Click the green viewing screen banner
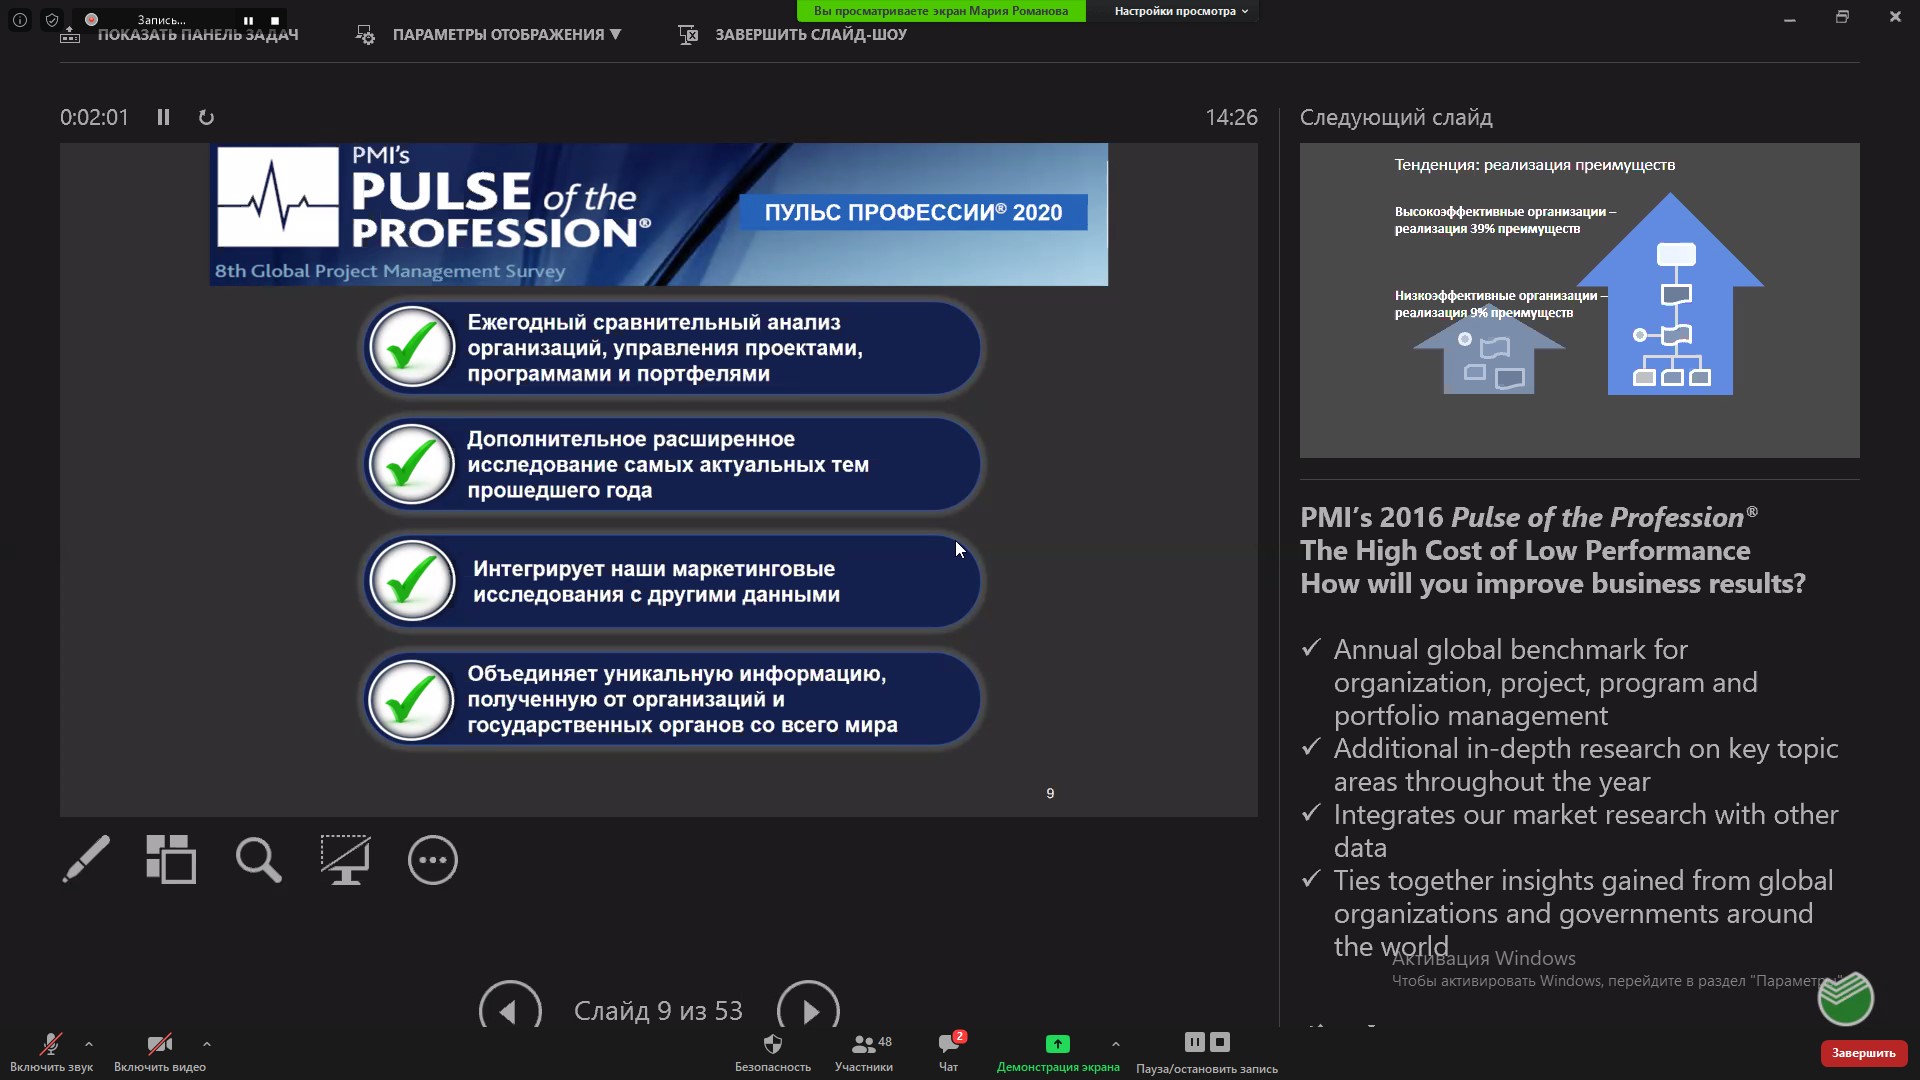 941,11
